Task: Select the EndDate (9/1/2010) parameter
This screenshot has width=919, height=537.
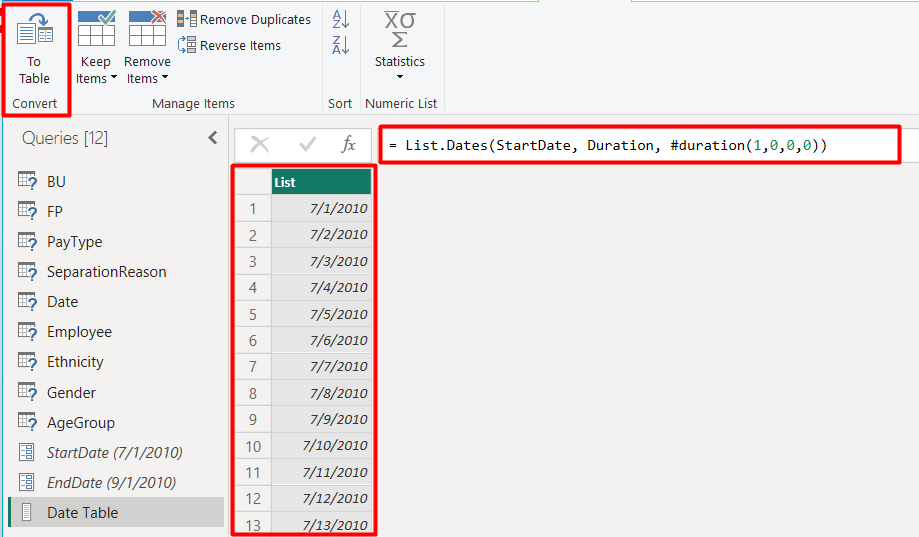Action: click(x=117, y=482)
